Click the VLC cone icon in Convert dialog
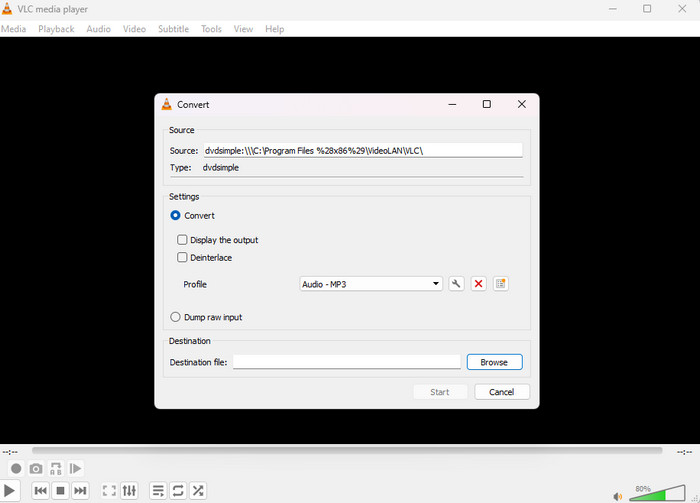 pyautogui.click(x=167, y=104)
